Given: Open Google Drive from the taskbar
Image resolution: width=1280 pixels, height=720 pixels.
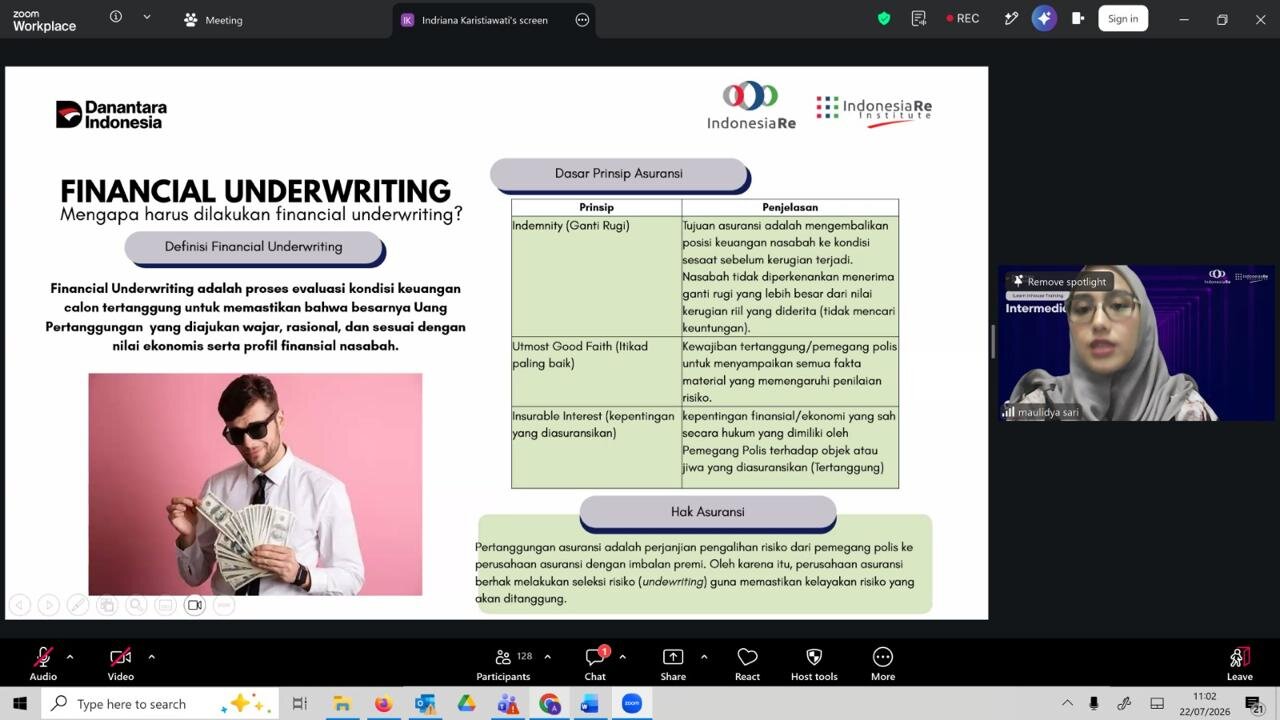Looking at the screenshot, I should 466,704.
